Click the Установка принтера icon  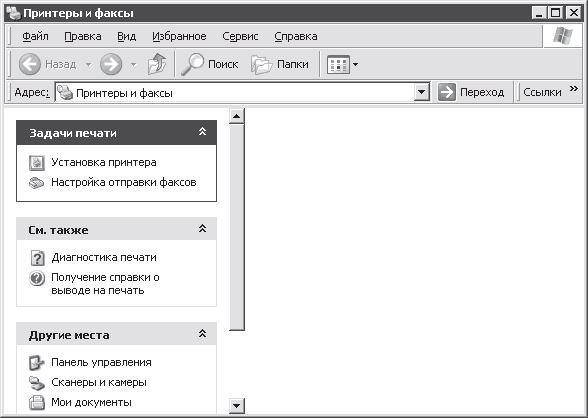tap(37, 163)
